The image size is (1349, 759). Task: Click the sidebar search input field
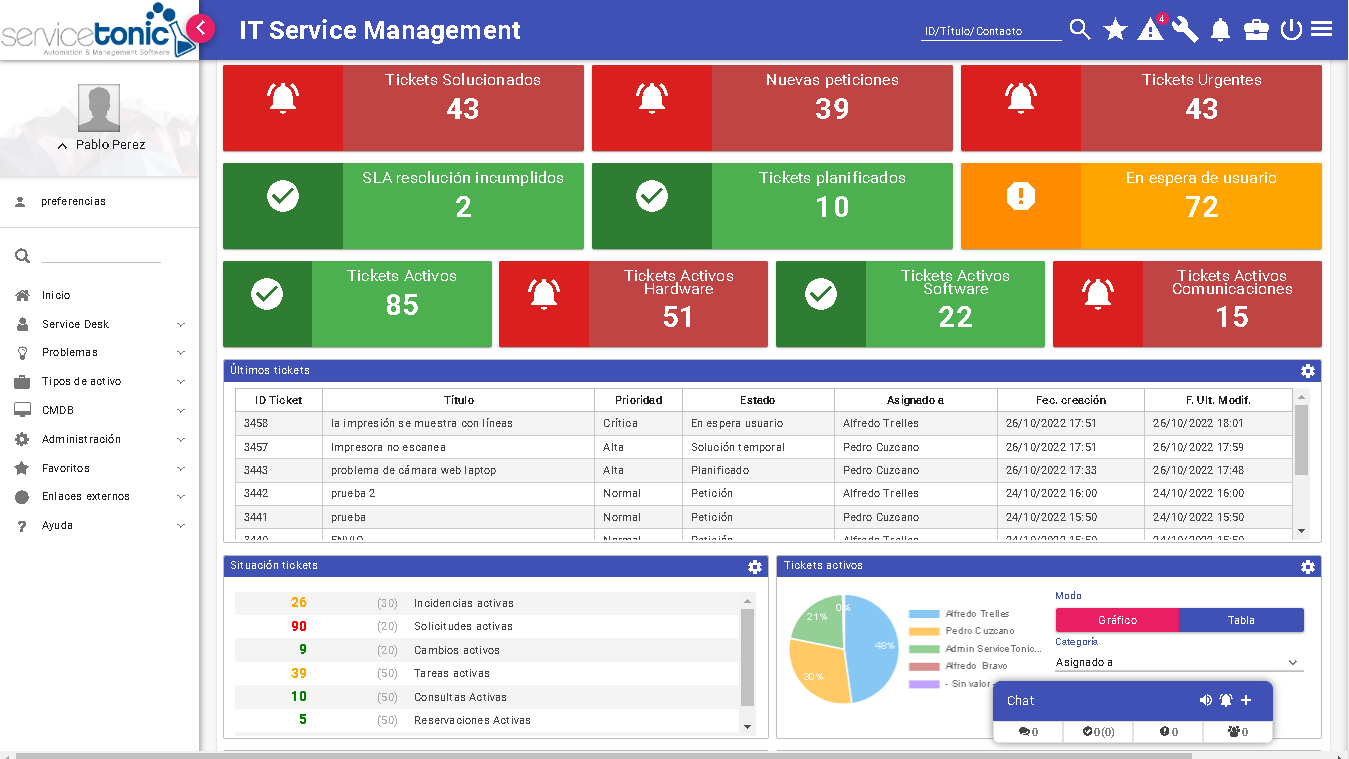101,255
